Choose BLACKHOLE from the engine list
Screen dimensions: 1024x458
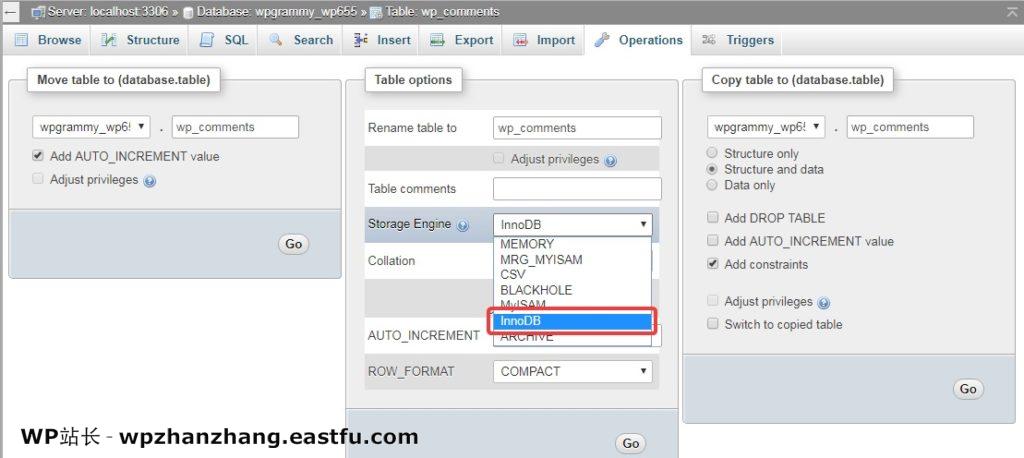(572, 289)
